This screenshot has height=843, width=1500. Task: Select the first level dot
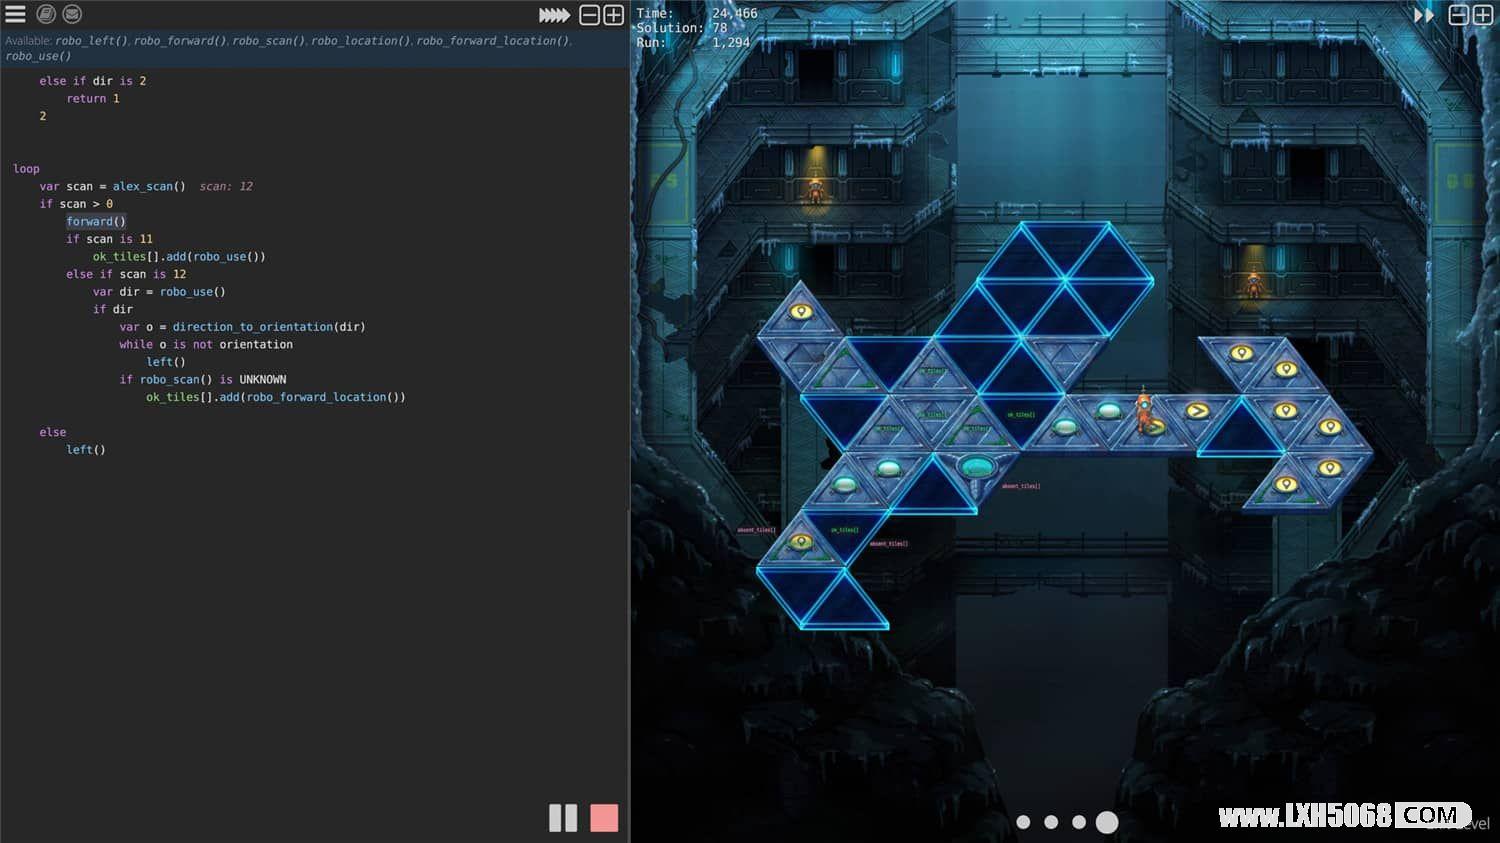(x=1023, y=822)
